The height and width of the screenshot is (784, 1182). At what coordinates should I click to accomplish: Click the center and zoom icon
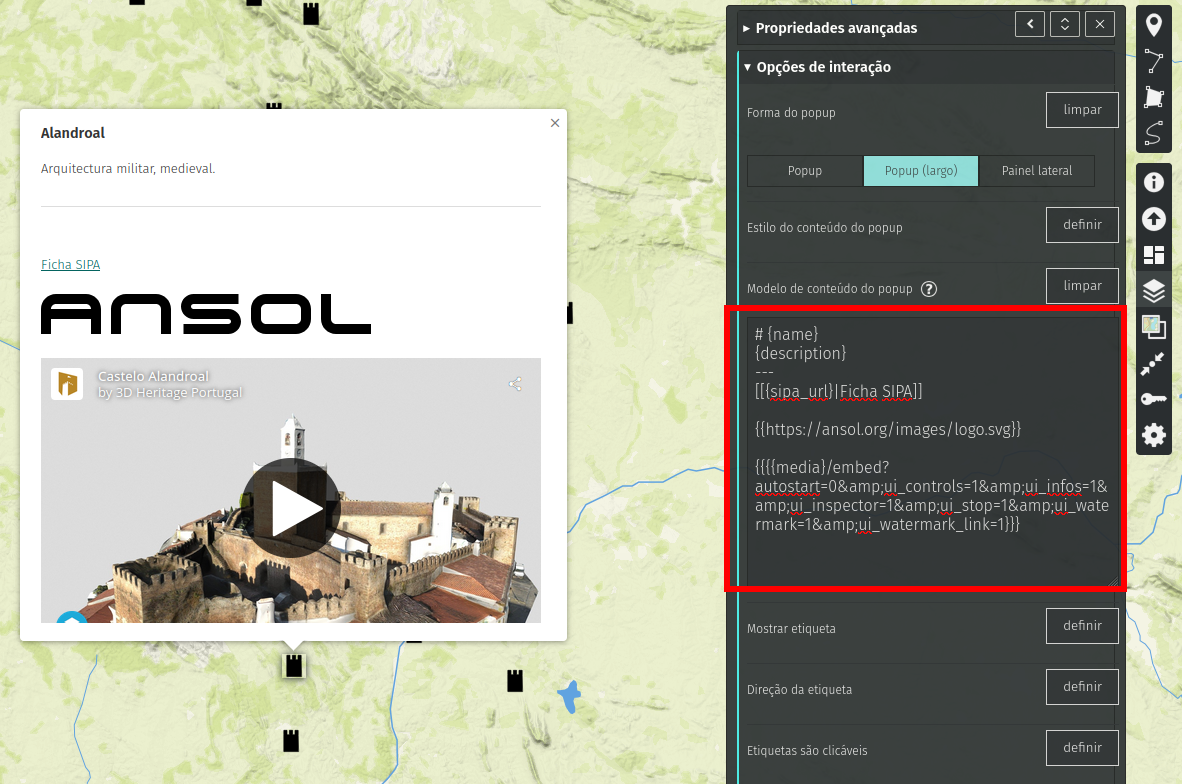[x=1153, y=363]
